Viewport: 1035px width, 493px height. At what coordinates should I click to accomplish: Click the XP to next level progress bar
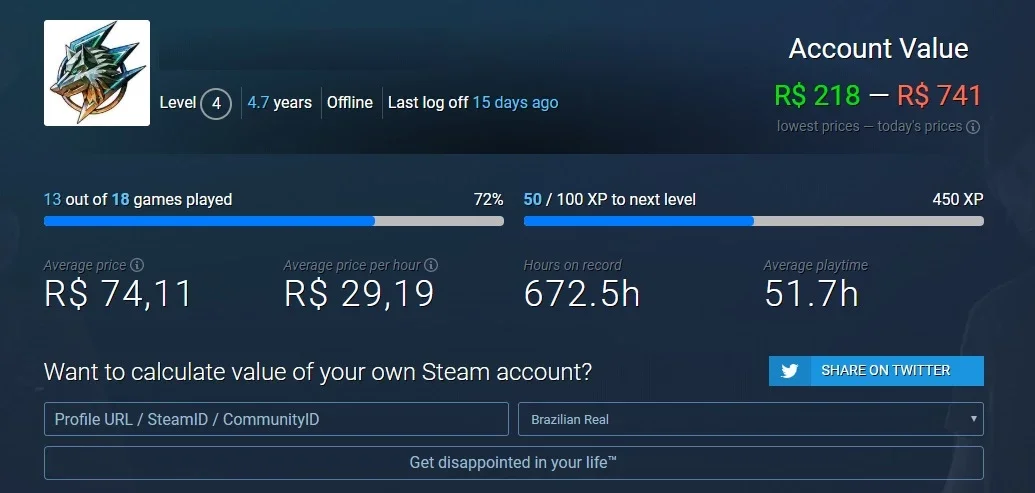pos(753,221)
